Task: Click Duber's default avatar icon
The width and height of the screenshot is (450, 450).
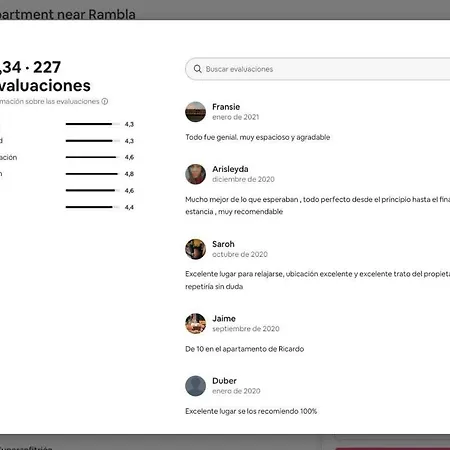Action: click(x=195, y=386)
